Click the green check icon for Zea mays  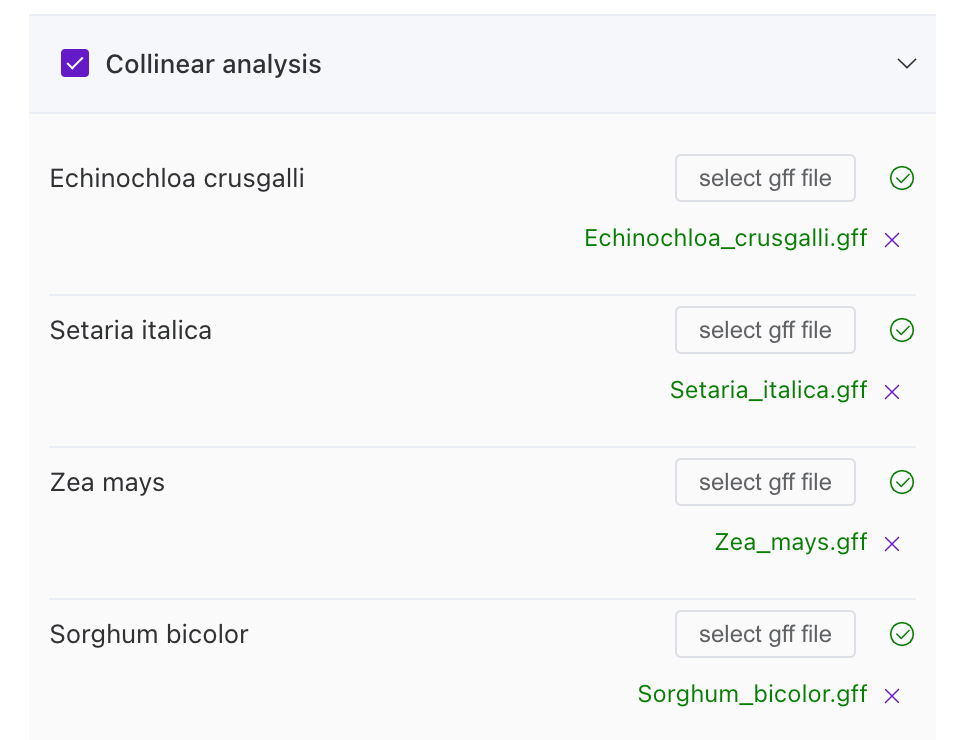coord(902,482)
